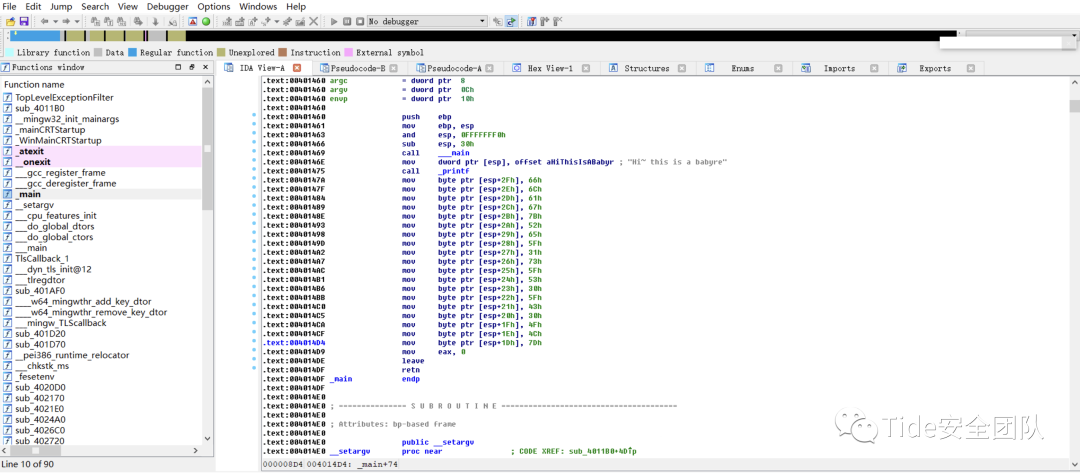Switch to the Pseudocode-B tab
This screenshot has width=1080, height=475.
tap(357, 68)
